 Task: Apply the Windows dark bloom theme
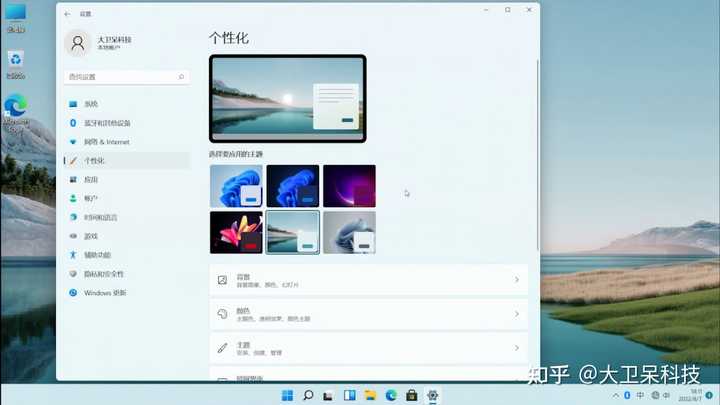[292, 186]
